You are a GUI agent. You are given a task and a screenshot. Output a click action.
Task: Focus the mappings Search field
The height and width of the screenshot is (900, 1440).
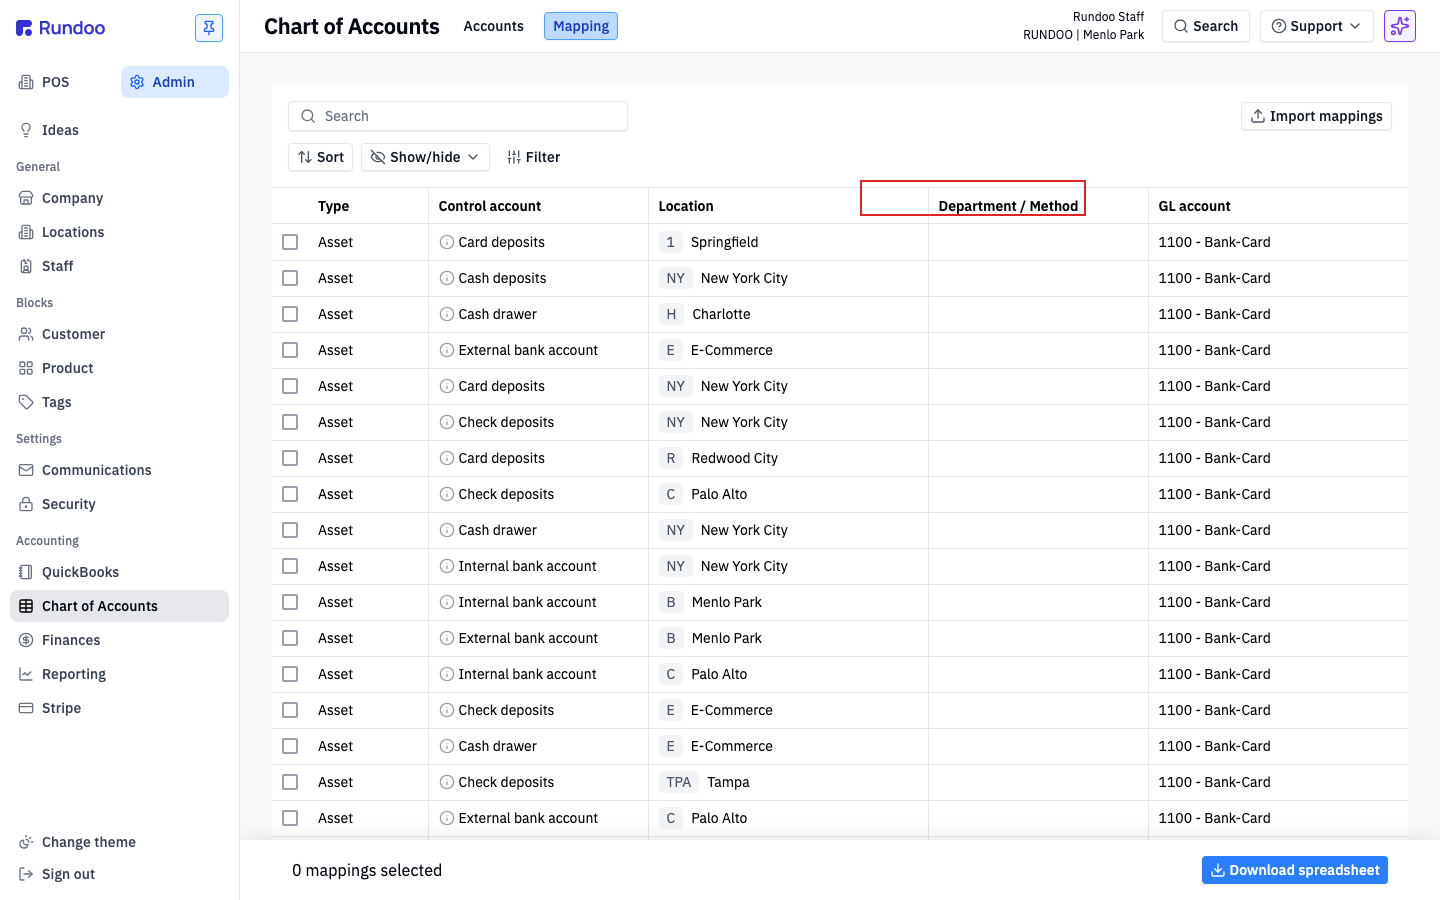458,116
